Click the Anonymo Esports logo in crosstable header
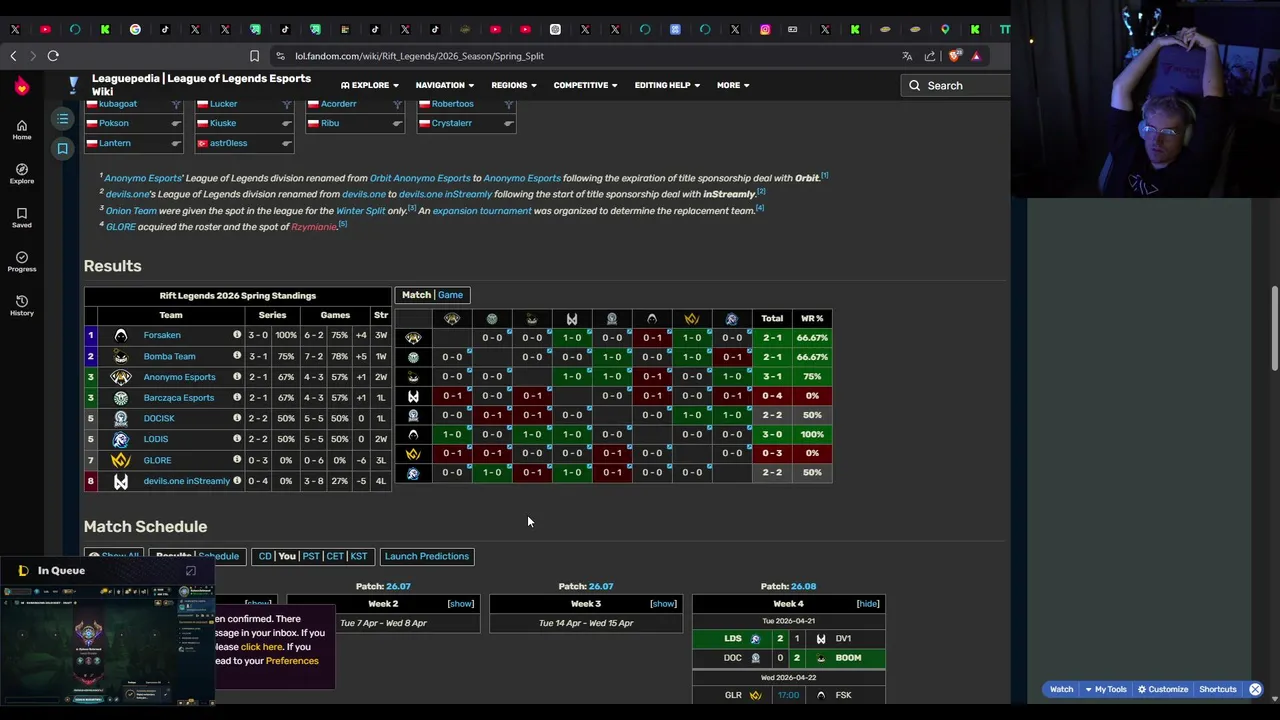 tap(452, 318)
